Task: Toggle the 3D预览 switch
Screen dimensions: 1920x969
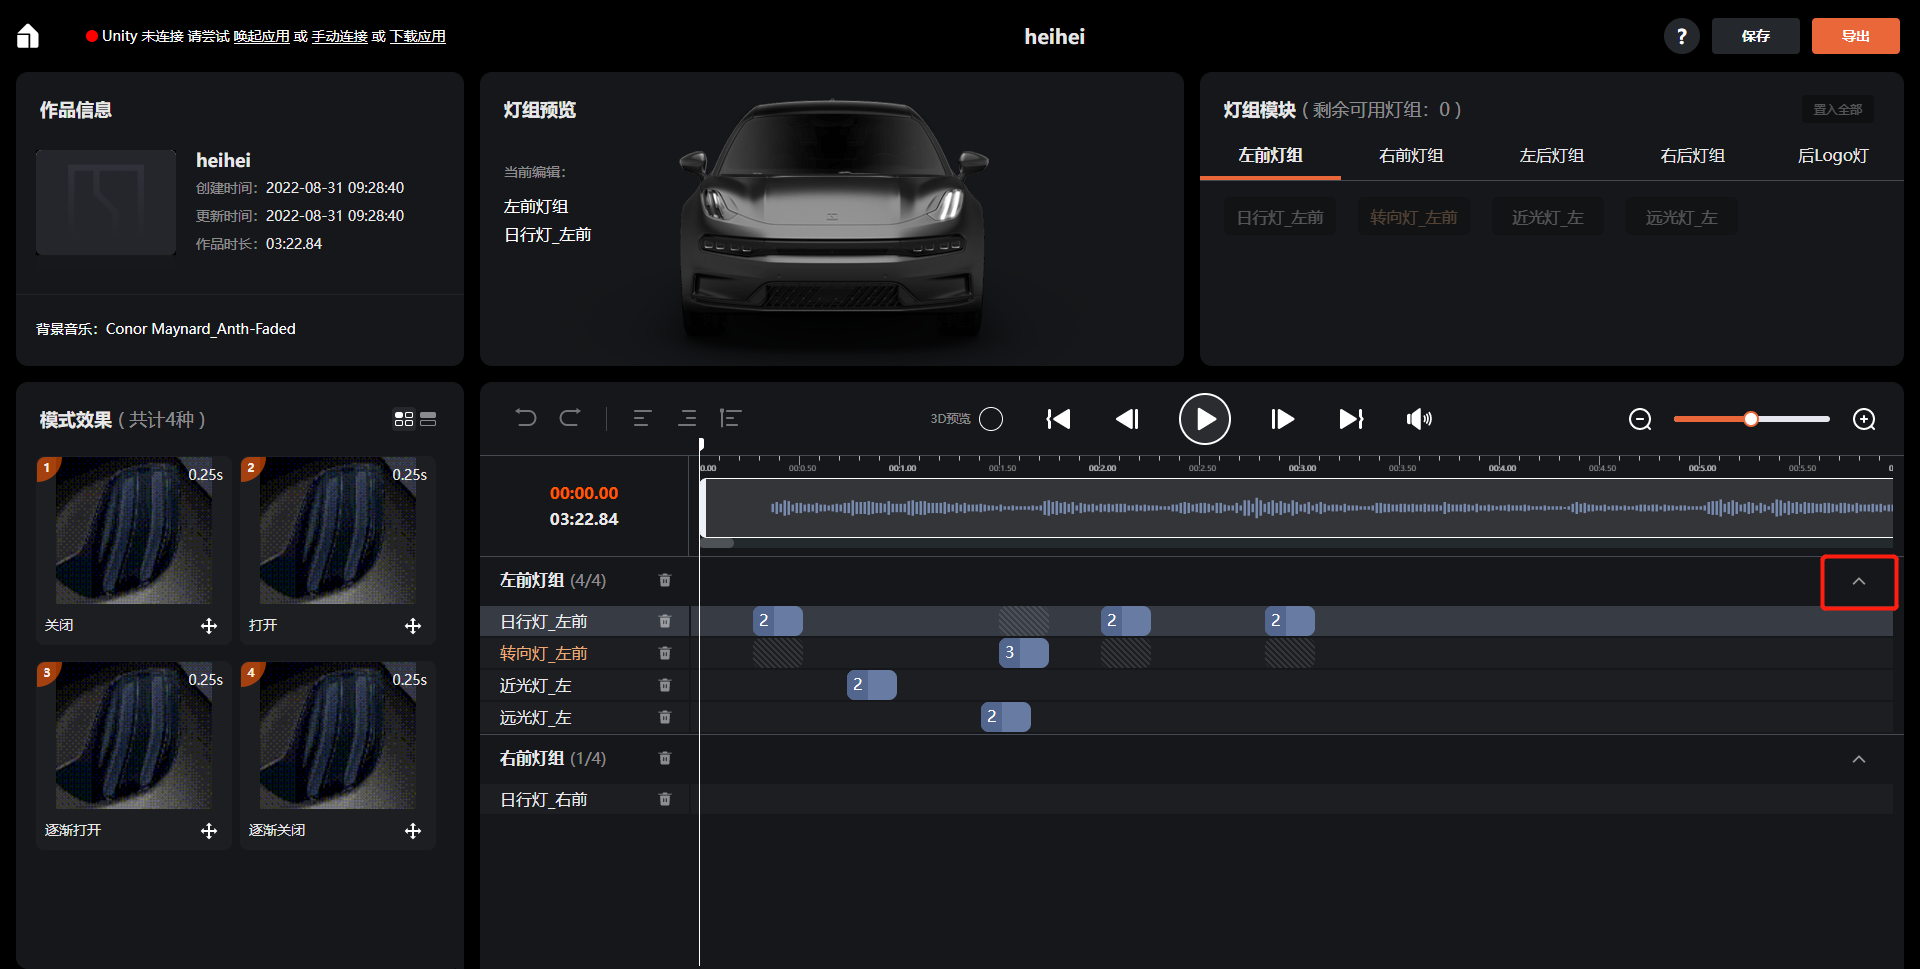Action: (x=991, y=419)
